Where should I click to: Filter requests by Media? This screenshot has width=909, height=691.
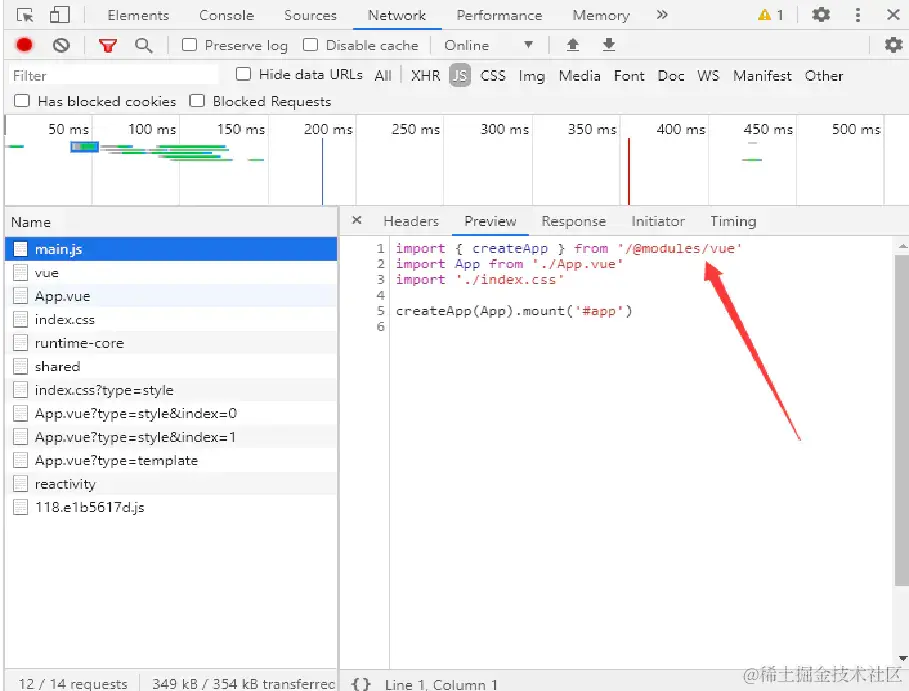pos(579,75)
